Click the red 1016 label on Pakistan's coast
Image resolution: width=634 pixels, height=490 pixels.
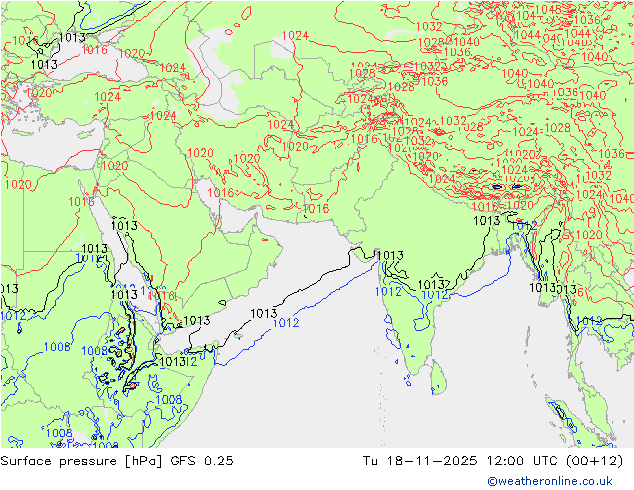[x=316, y=209]
